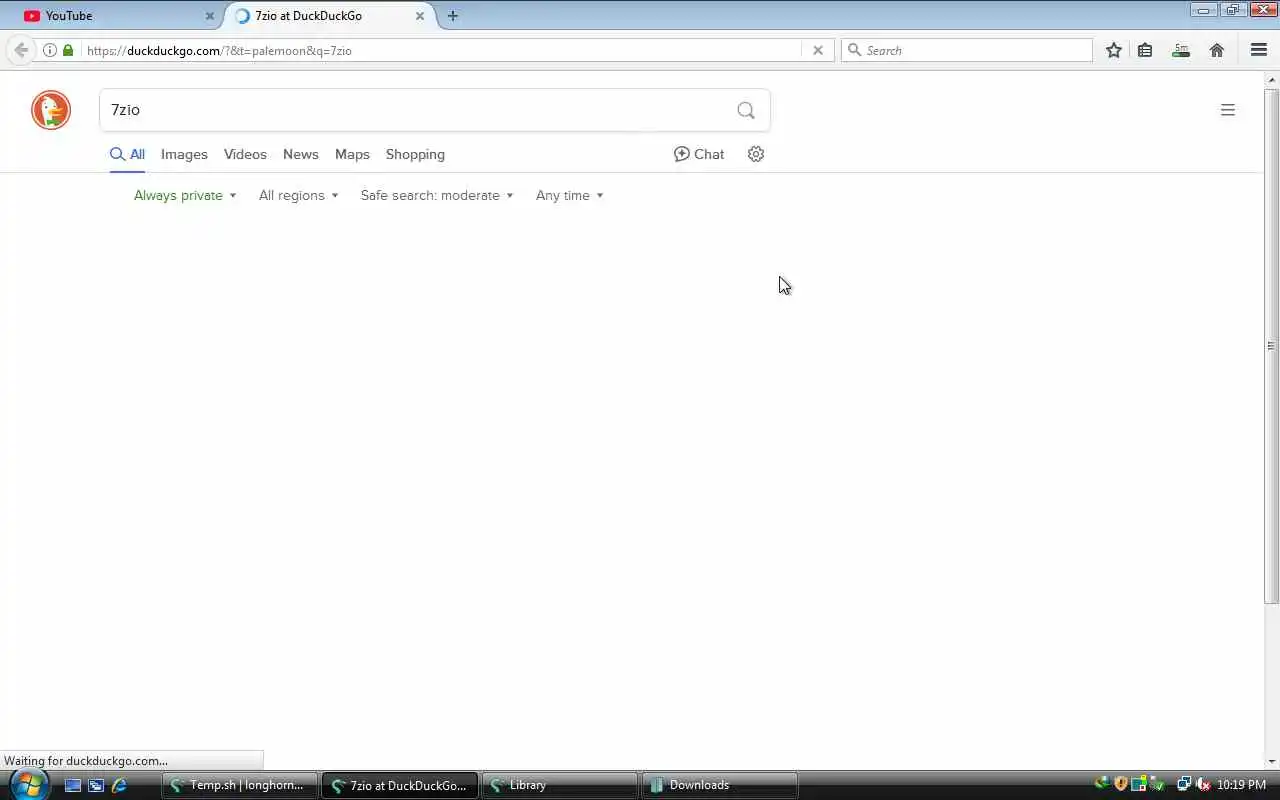The height and width of the screenshot is (800, 1280).
Task: Click the scrollbar up arrow
Action: [1272, 79]
